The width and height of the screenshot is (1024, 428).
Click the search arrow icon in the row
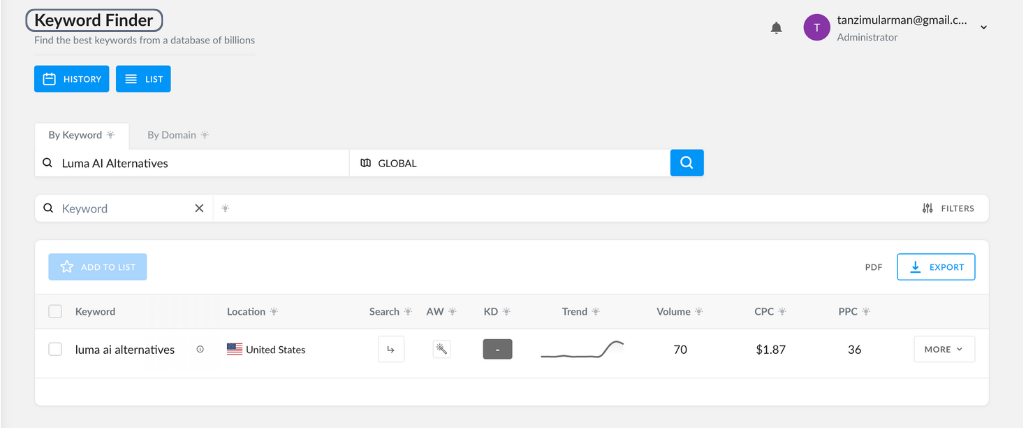point(391,350)
